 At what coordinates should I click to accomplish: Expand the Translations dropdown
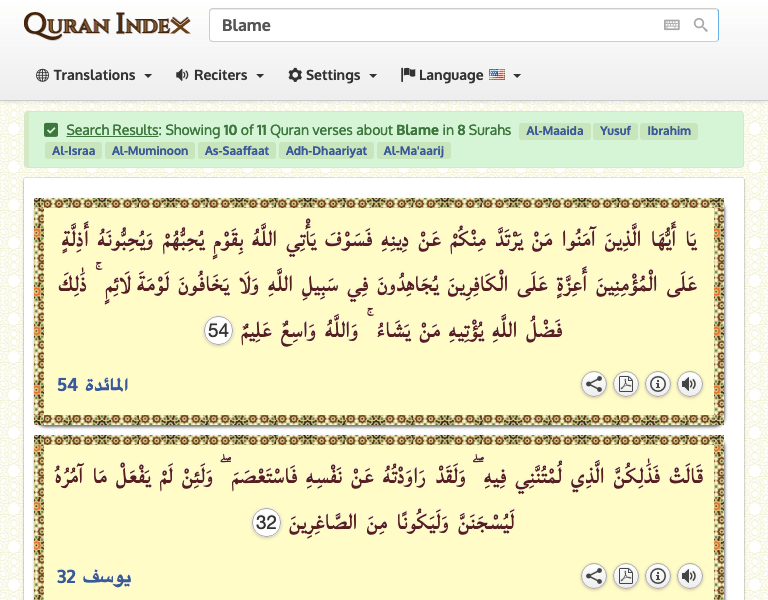(94, 75)
